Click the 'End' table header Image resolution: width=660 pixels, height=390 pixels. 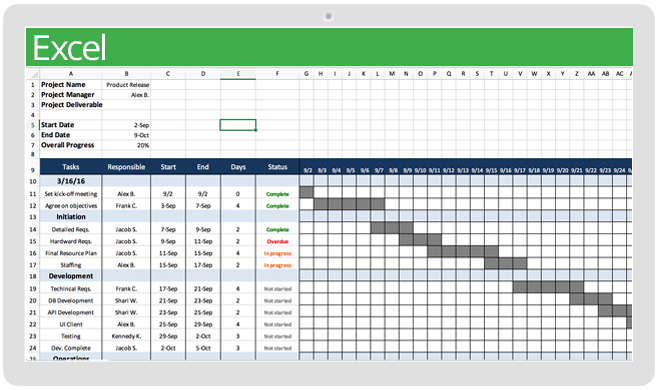pyautogui.click(x=203, y=167)
